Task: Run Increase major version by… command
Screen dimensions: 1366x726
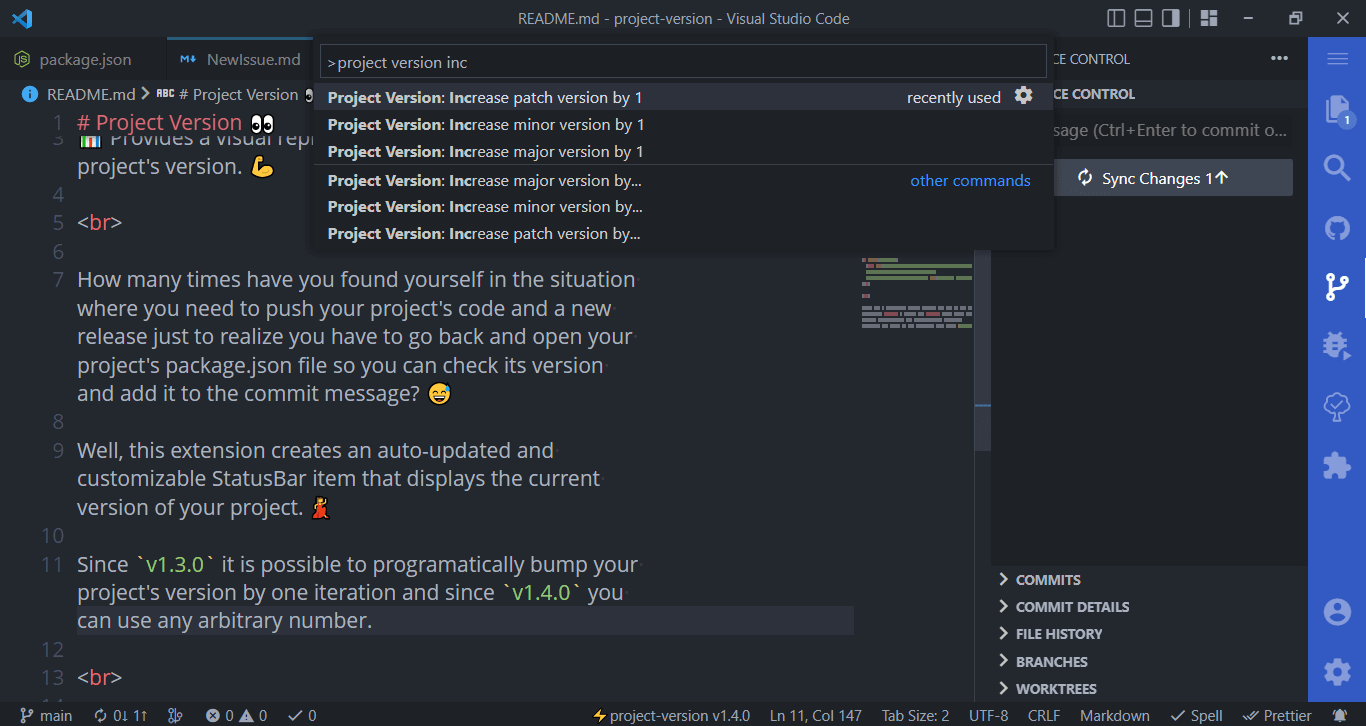Action: click(x=683, y=181)
